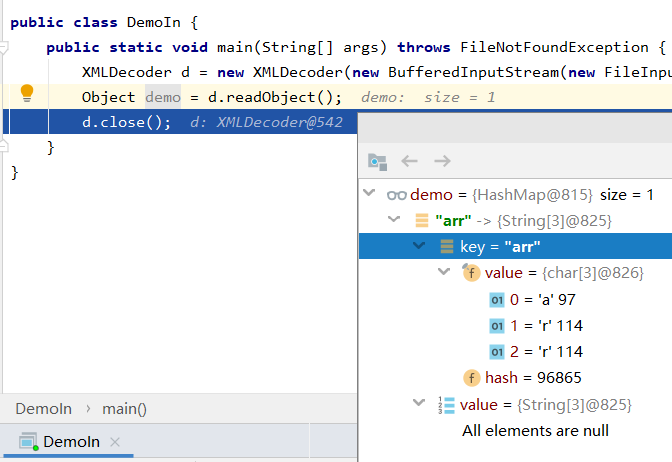Click main() in the breadcrumb bar
This screenshot has height=462, width=672.
124,408
